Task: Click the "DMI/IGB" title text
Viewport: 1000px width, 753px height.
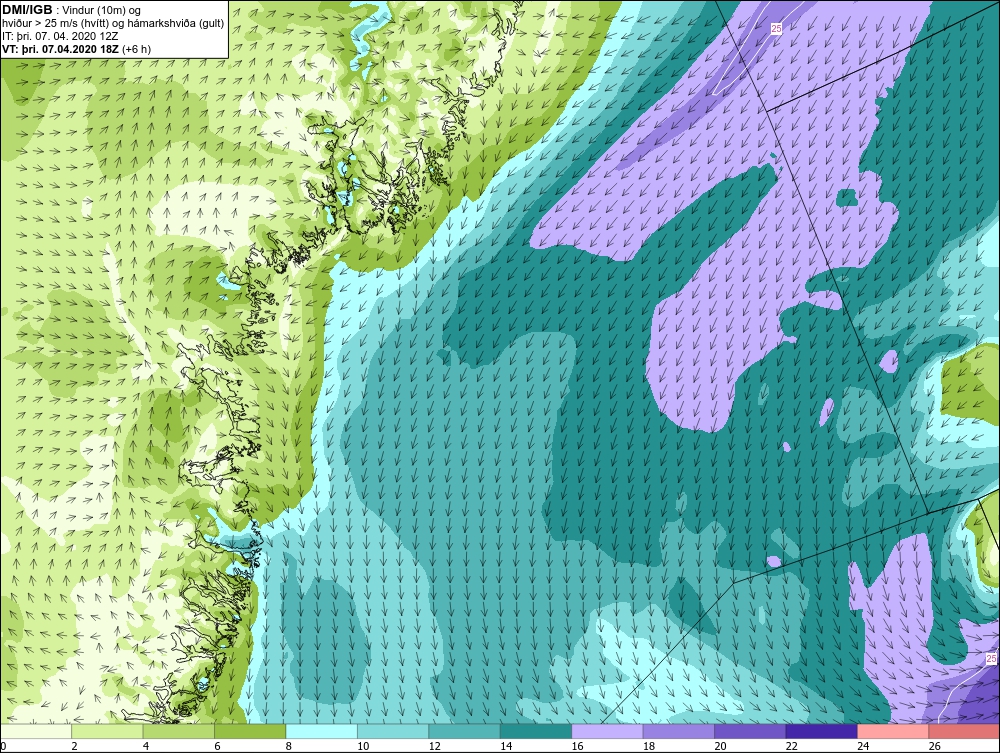Action: [27, 10]
